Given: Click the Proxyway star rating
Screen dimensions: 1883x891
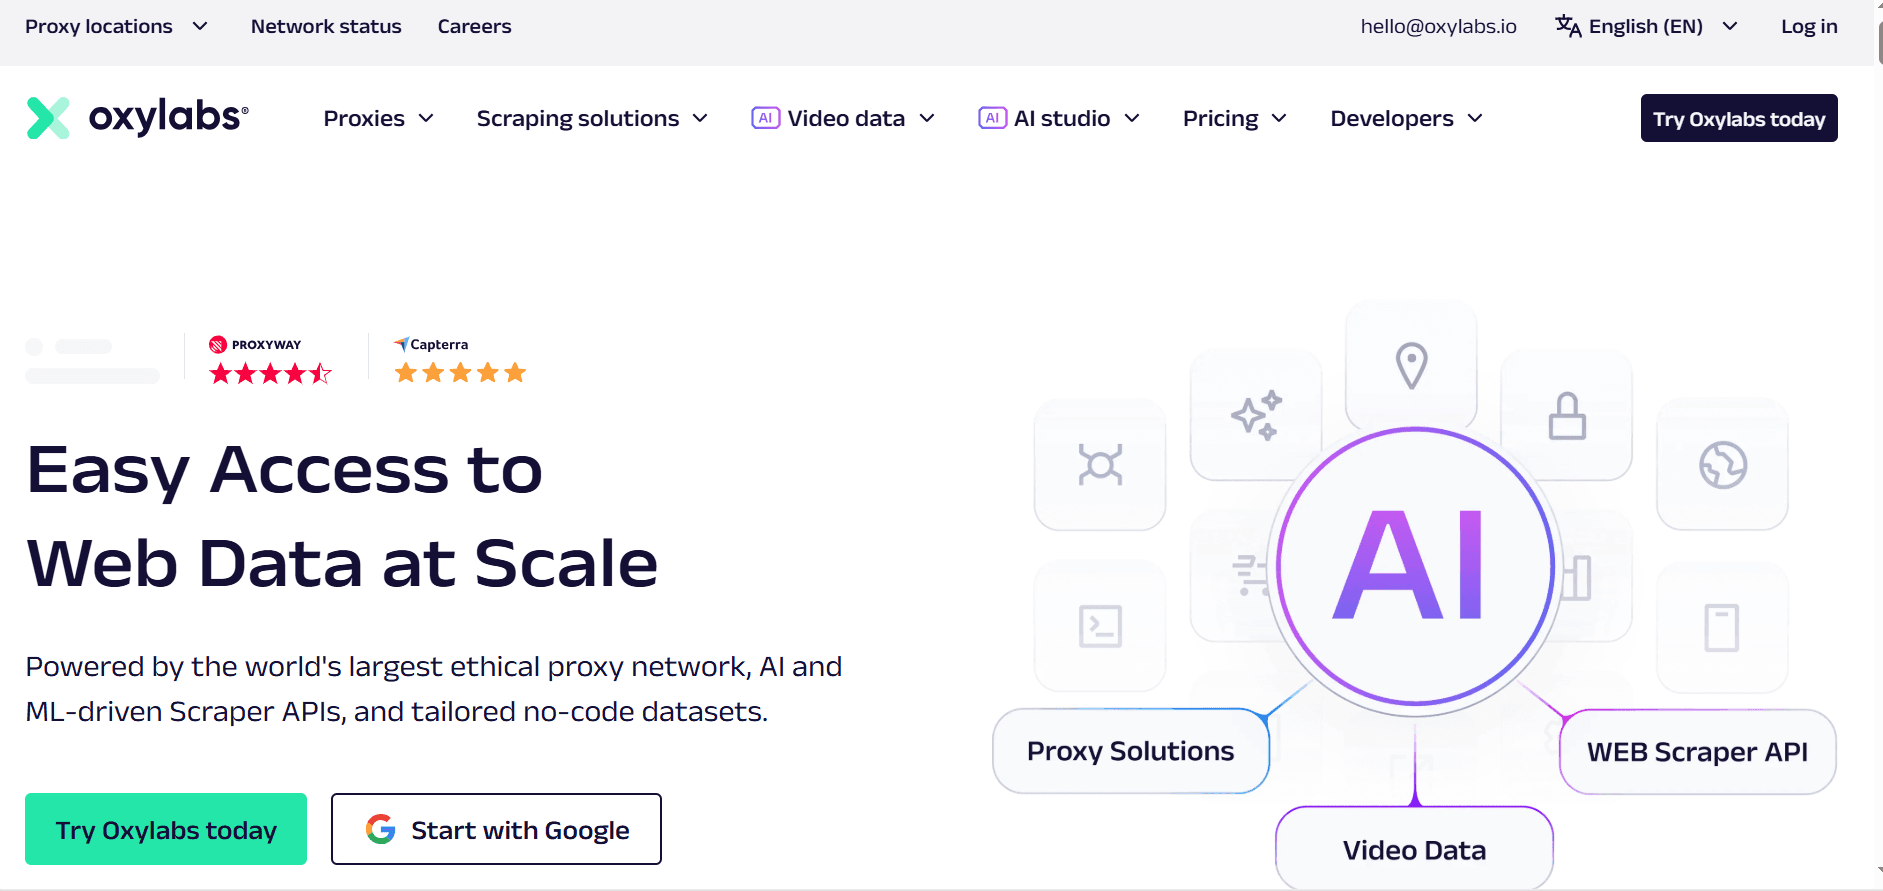Looking at the screenshot, I should (270, 374).
